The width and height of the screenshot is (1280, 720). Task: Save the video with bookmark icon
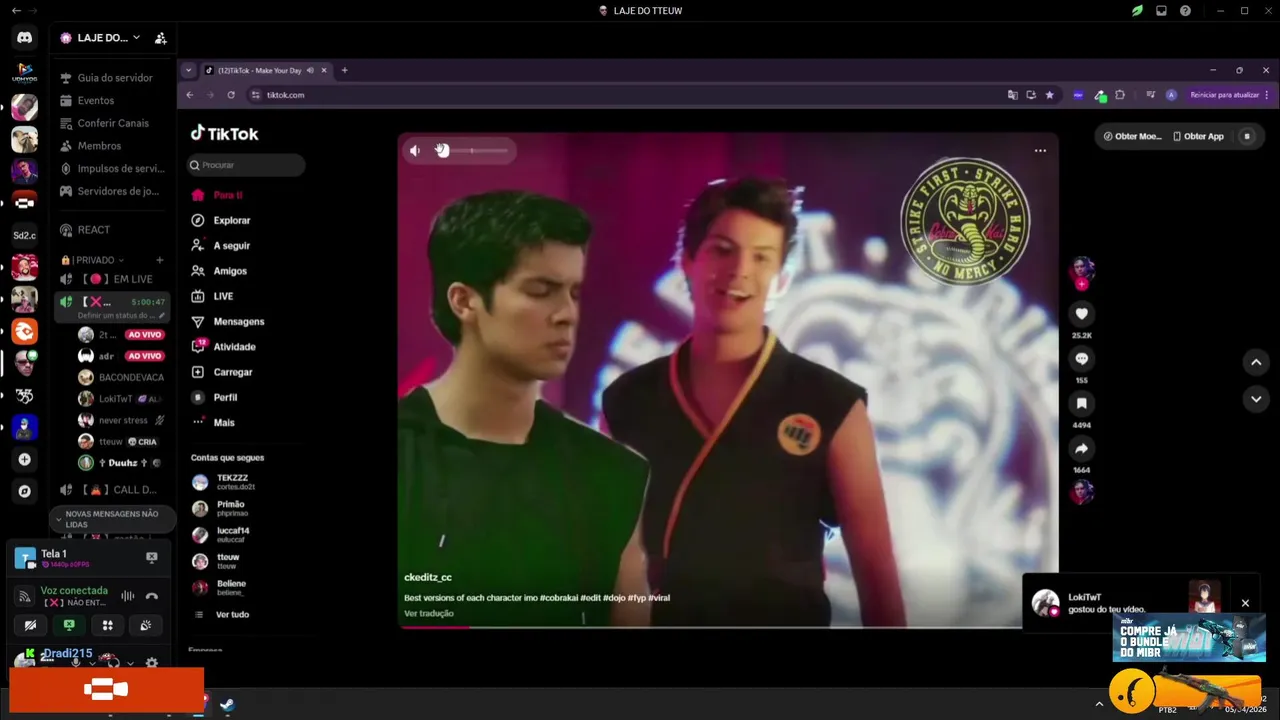(x=1081, y=403)
